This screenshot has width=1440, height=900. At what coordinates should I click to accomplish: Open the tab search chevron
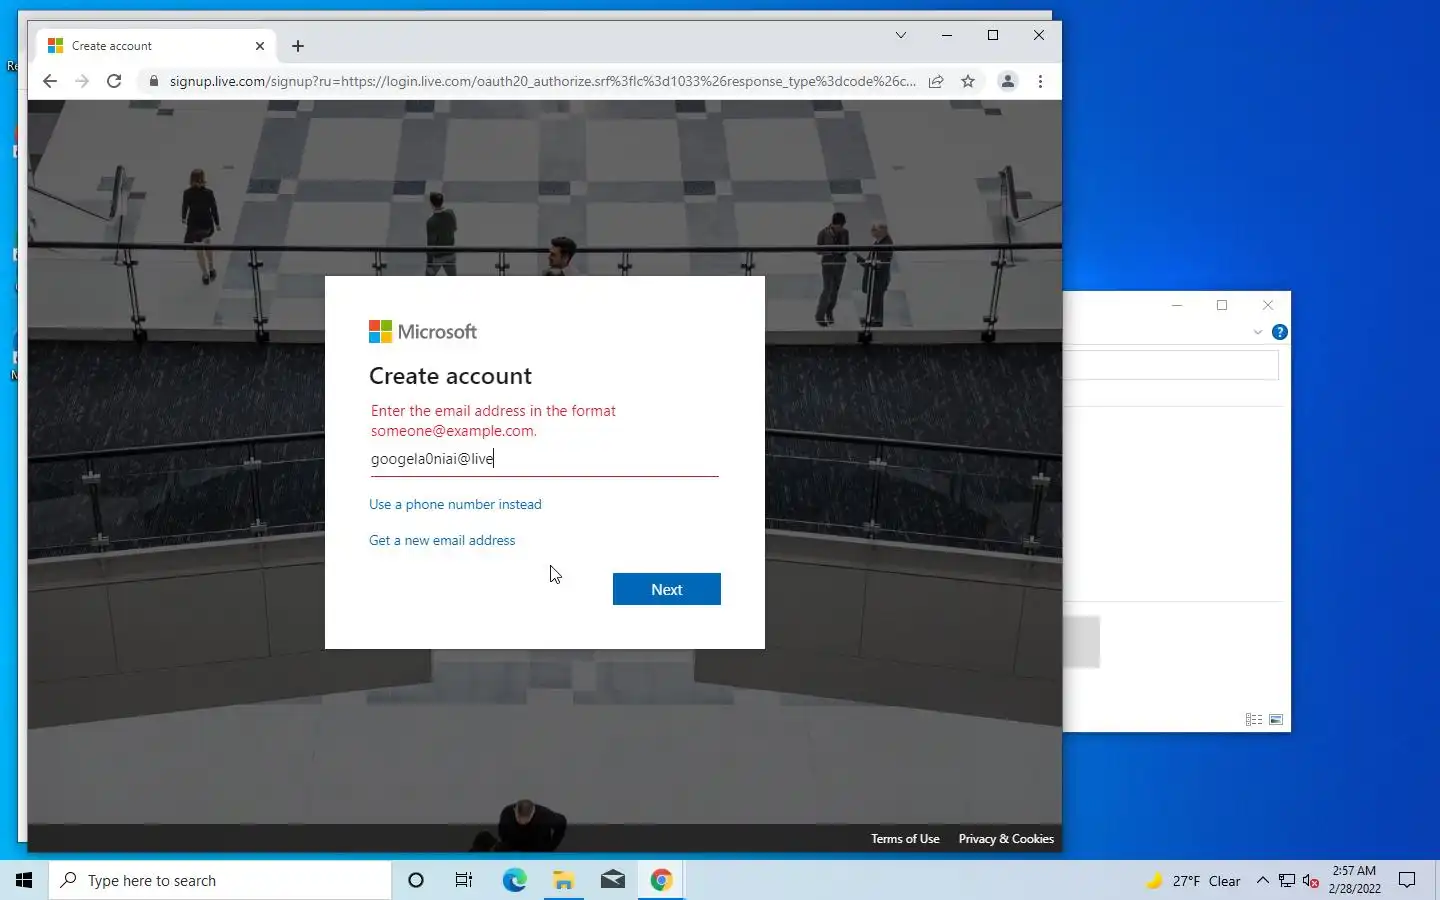901,35
